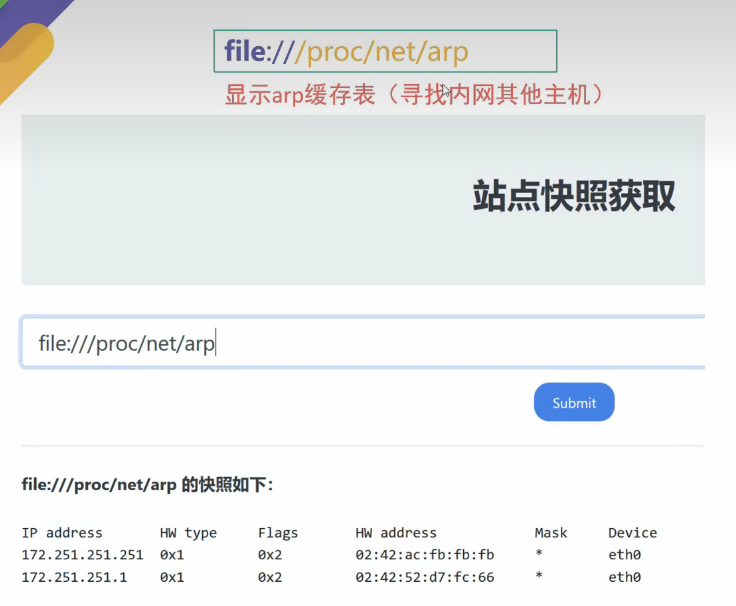Screen dimensions: 736x606
Task: Select IP entry 172.251.251.1
Action: 74,577
